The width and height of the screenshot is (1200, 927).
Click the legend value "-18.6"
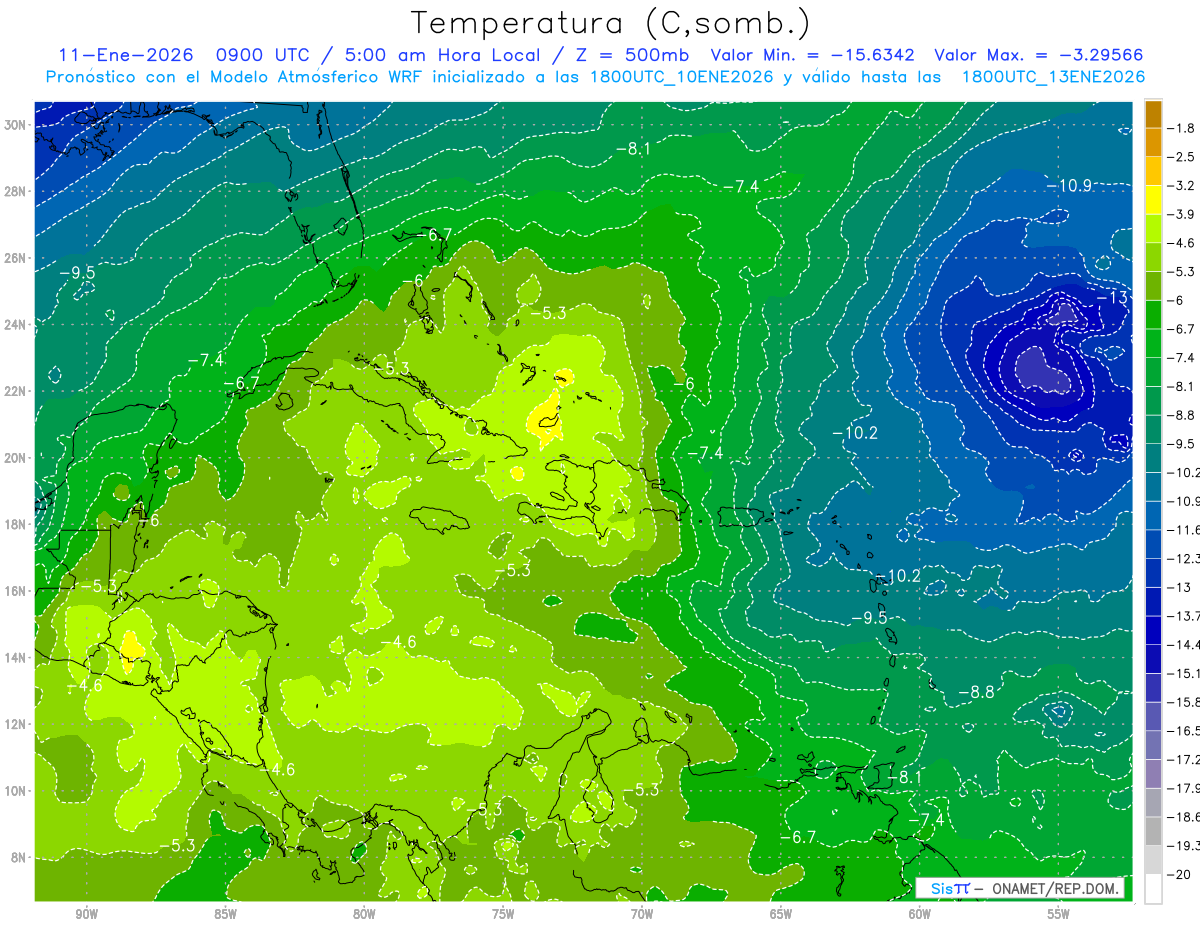click(x=1183, y=817)
